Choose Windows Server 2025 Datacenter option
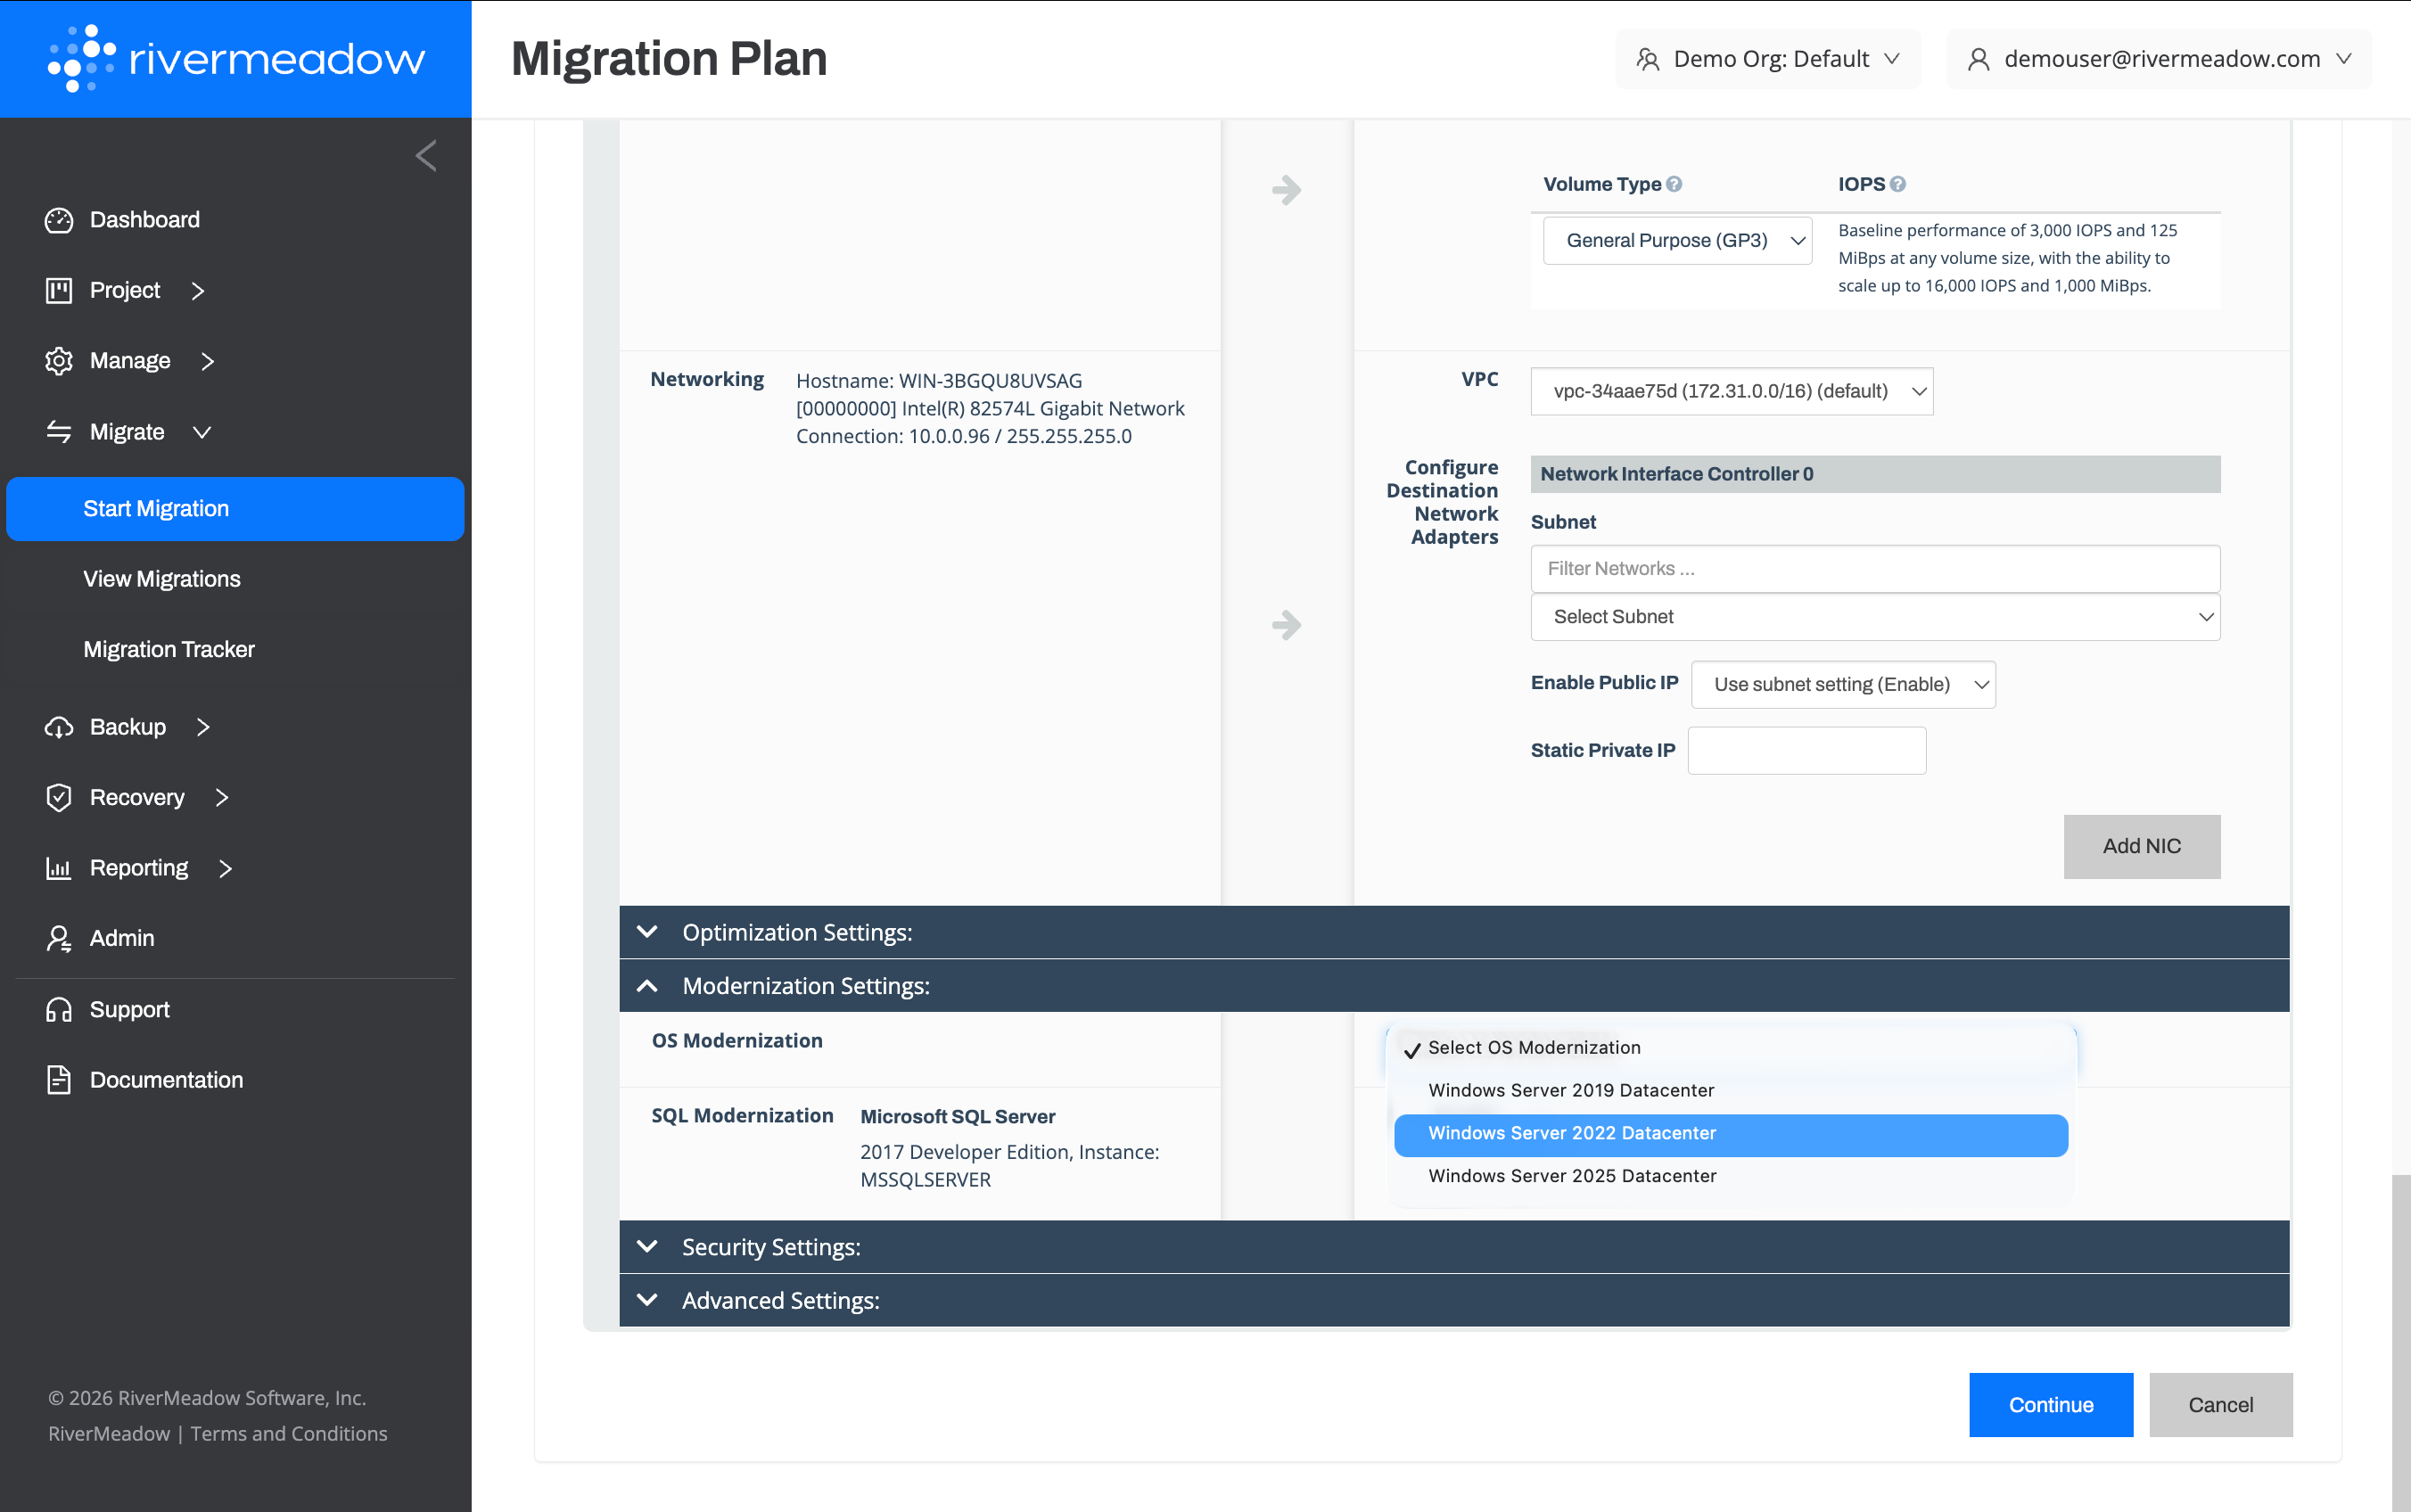The width and height of the screenshot is (2411, 1512). coord(1572,1176)
